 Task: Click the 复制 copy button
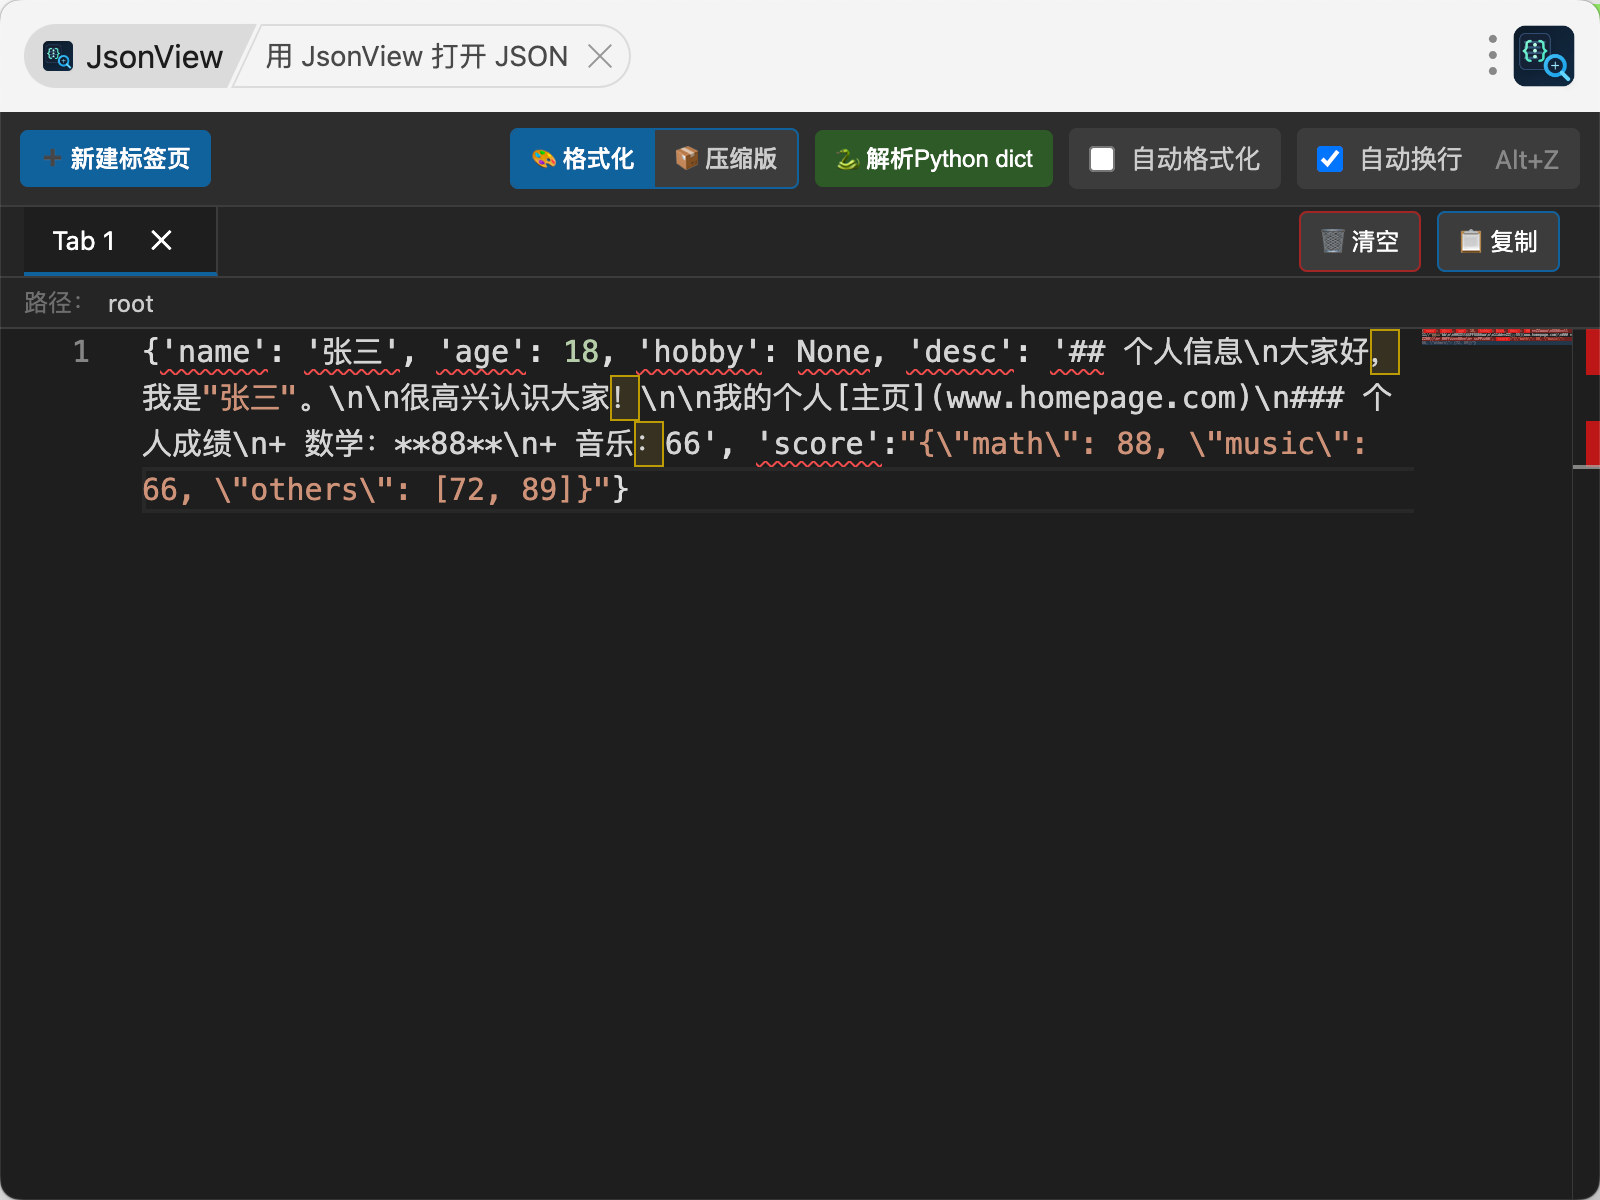1498,241
